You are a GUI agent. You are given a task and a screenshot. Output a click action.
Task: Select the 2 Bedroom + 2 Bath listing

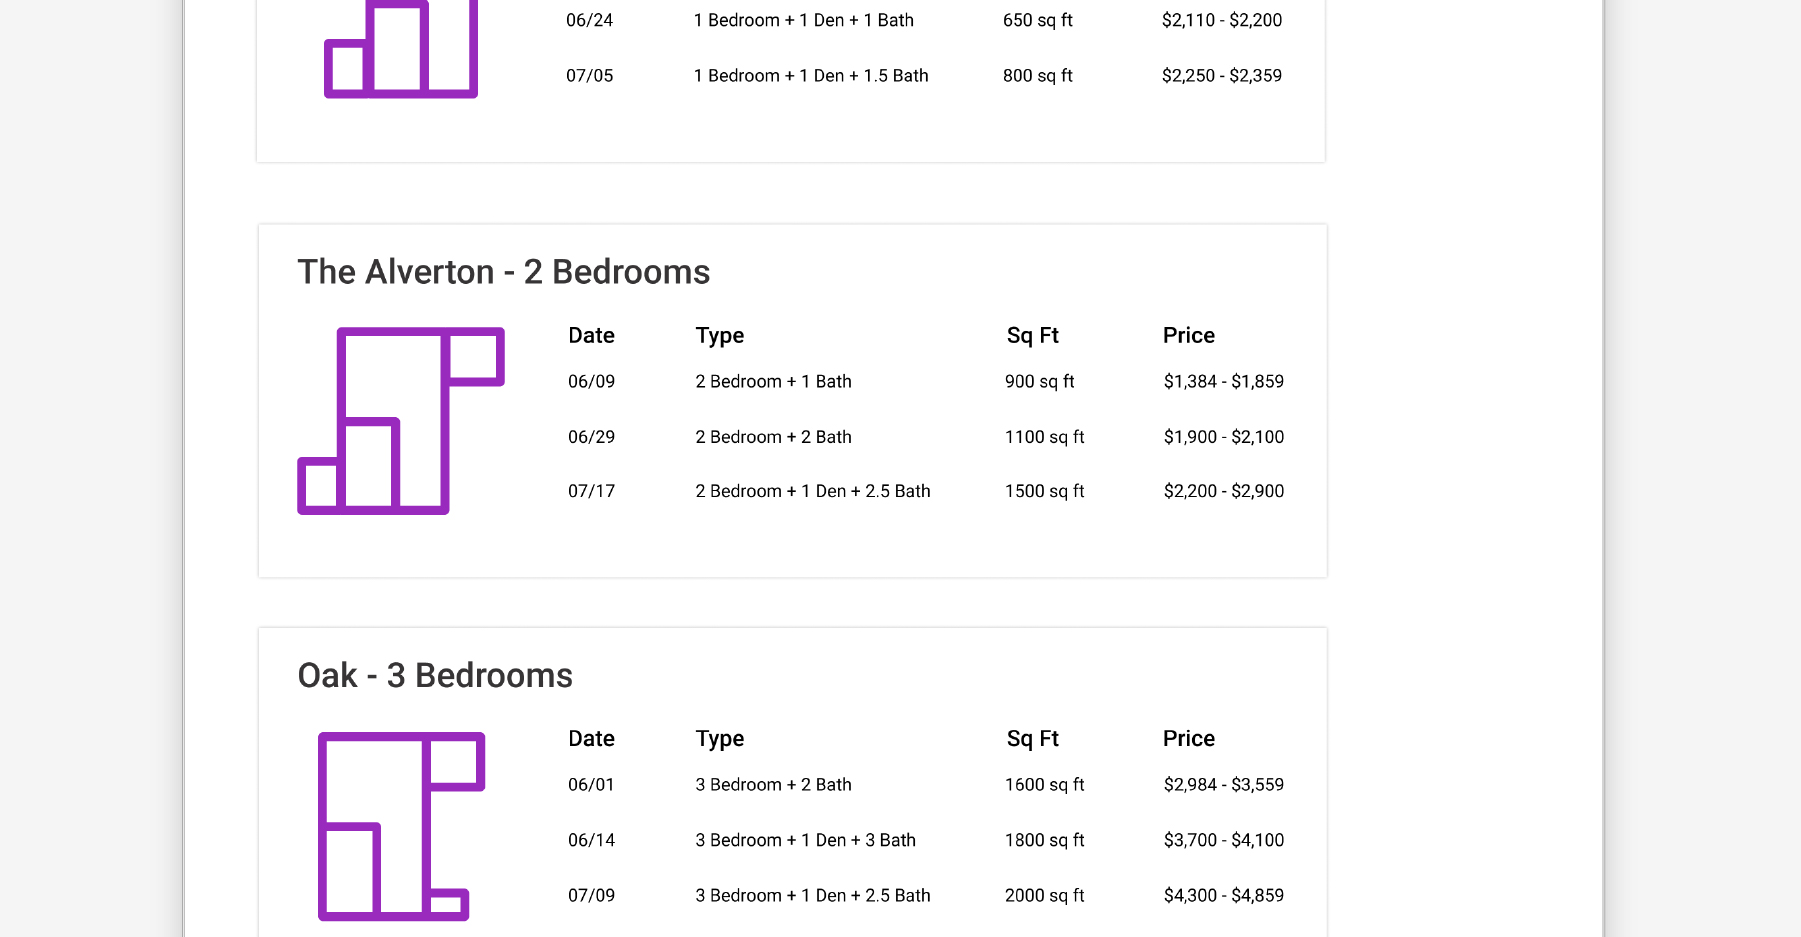pyautogui.click(x=773, y=437)
